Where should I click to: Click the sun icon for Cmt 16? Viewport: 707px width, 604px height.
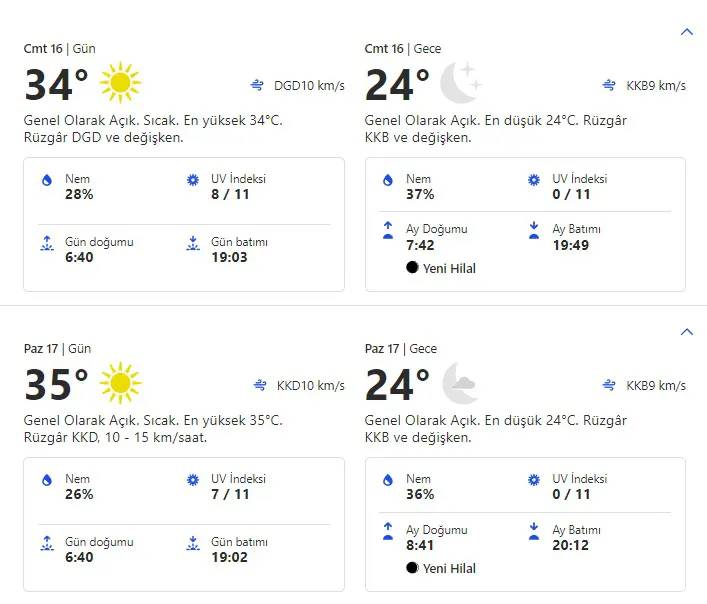[x=121, y=83]
